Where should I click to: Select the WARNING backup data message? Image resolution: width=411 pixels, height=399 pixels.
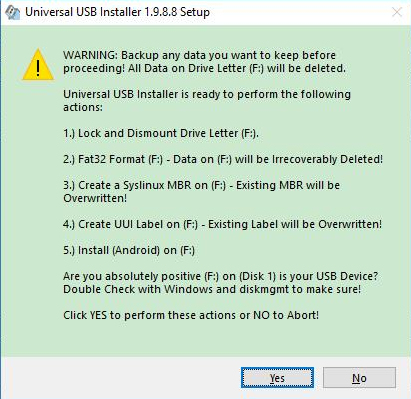[204, 62]
